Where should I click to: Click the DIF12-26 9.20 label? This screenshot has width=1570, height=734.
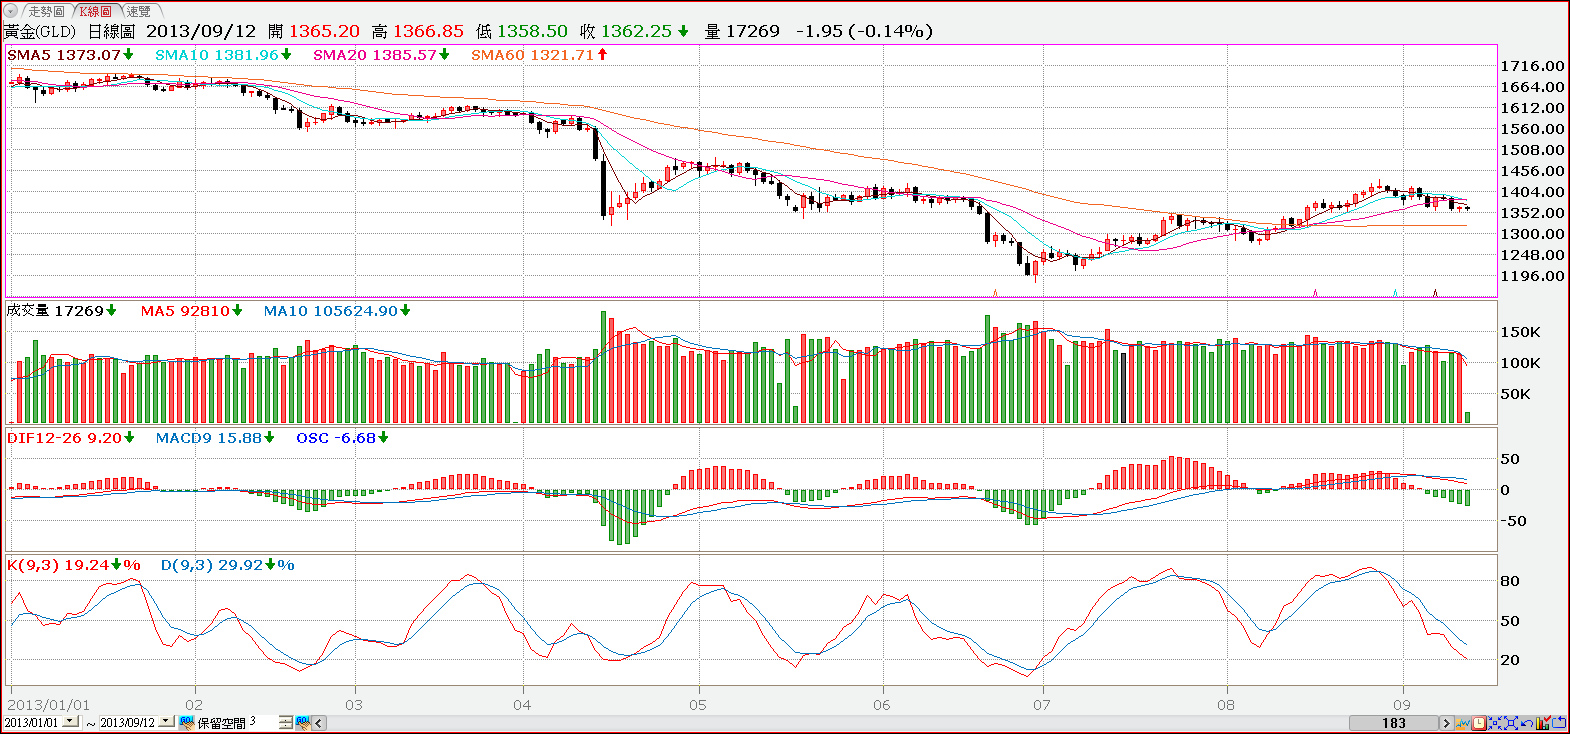(x=64, y=438)
